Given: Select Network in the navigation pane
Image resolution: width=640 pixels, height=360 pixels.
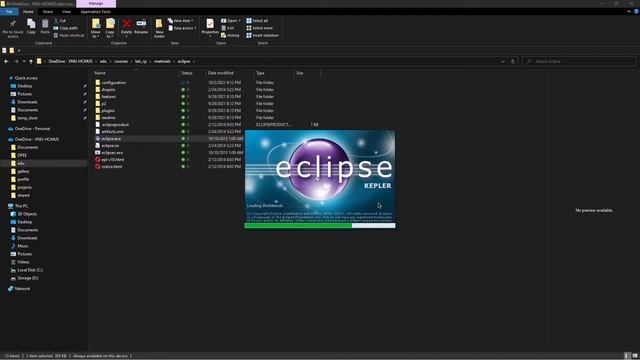Looking at the screenshot, I should (22, 289).
